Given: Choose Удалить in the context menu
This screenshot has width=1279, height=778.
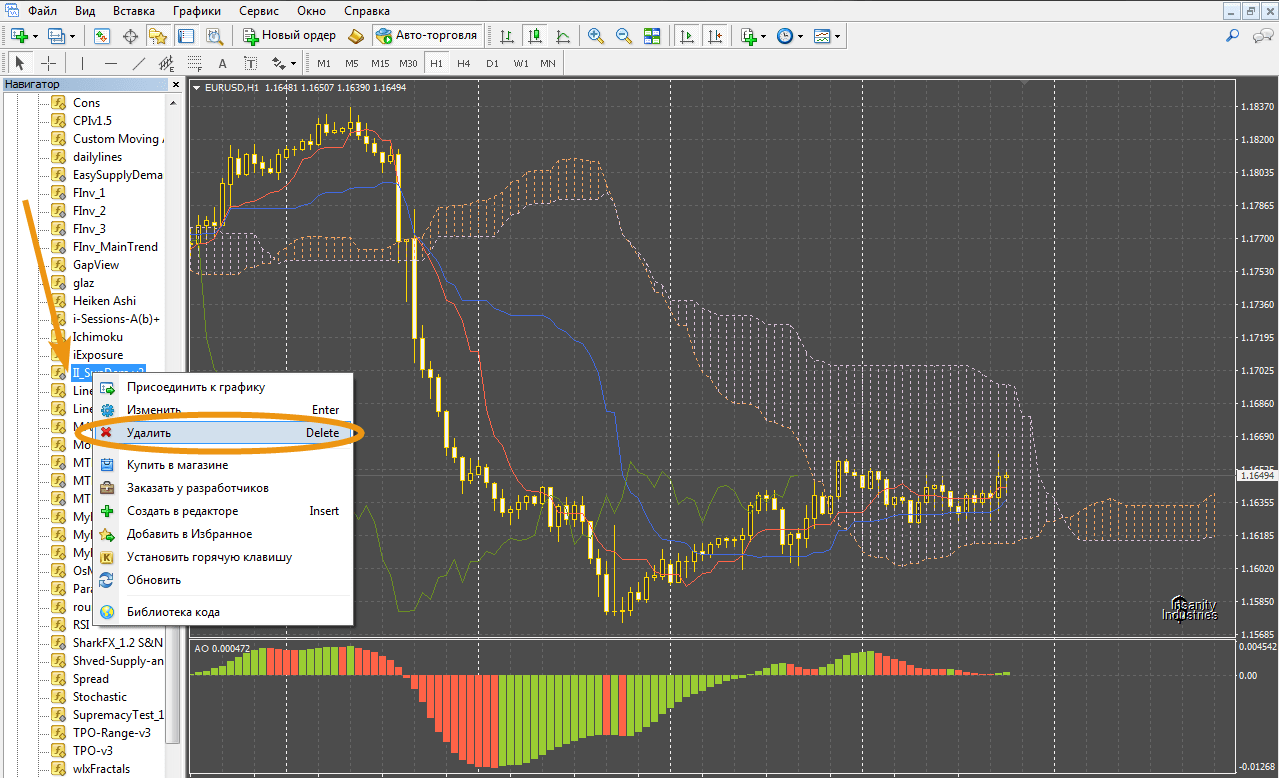Looking at the screenshot, I should tap(149, 433).
